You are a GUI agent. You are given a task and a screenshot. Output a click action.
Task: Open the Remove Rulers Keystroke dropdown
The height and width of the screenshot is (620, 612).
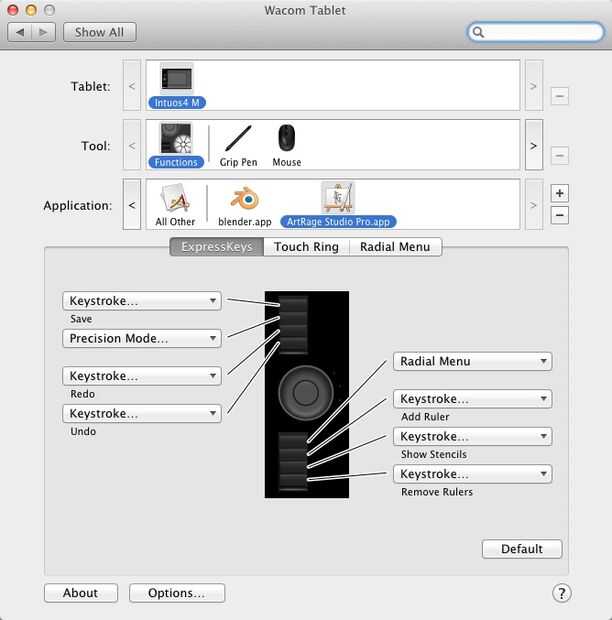pos(472,474)
